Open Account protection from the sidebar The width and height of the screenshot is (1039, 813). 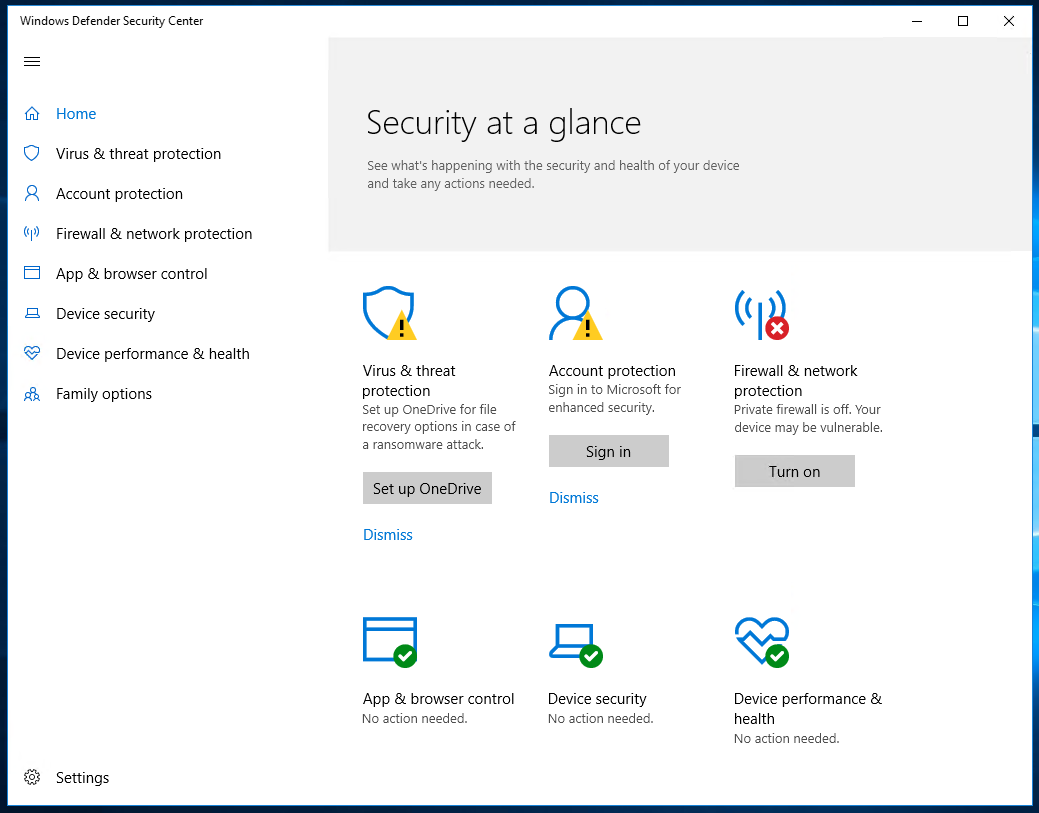tap(119, 193)
